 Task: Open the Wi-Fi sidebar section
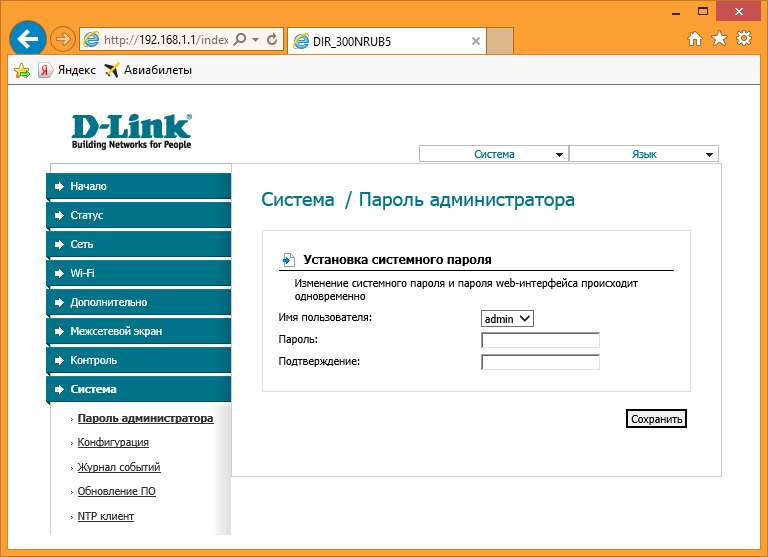(139, 273)
